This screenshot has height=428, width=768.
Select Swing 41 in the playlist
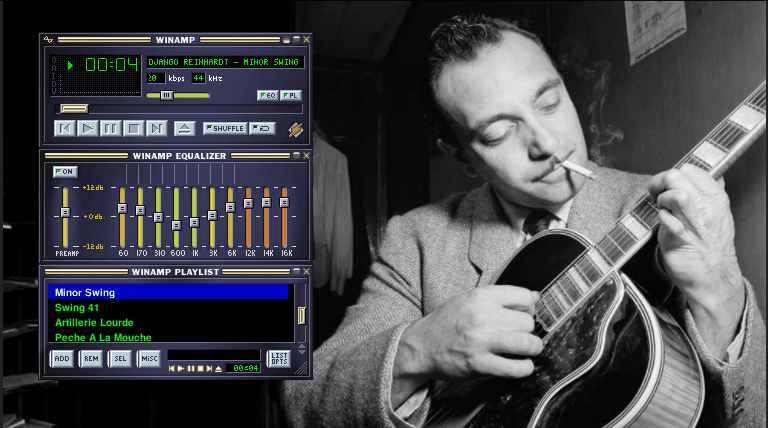[x=77, y=308]
